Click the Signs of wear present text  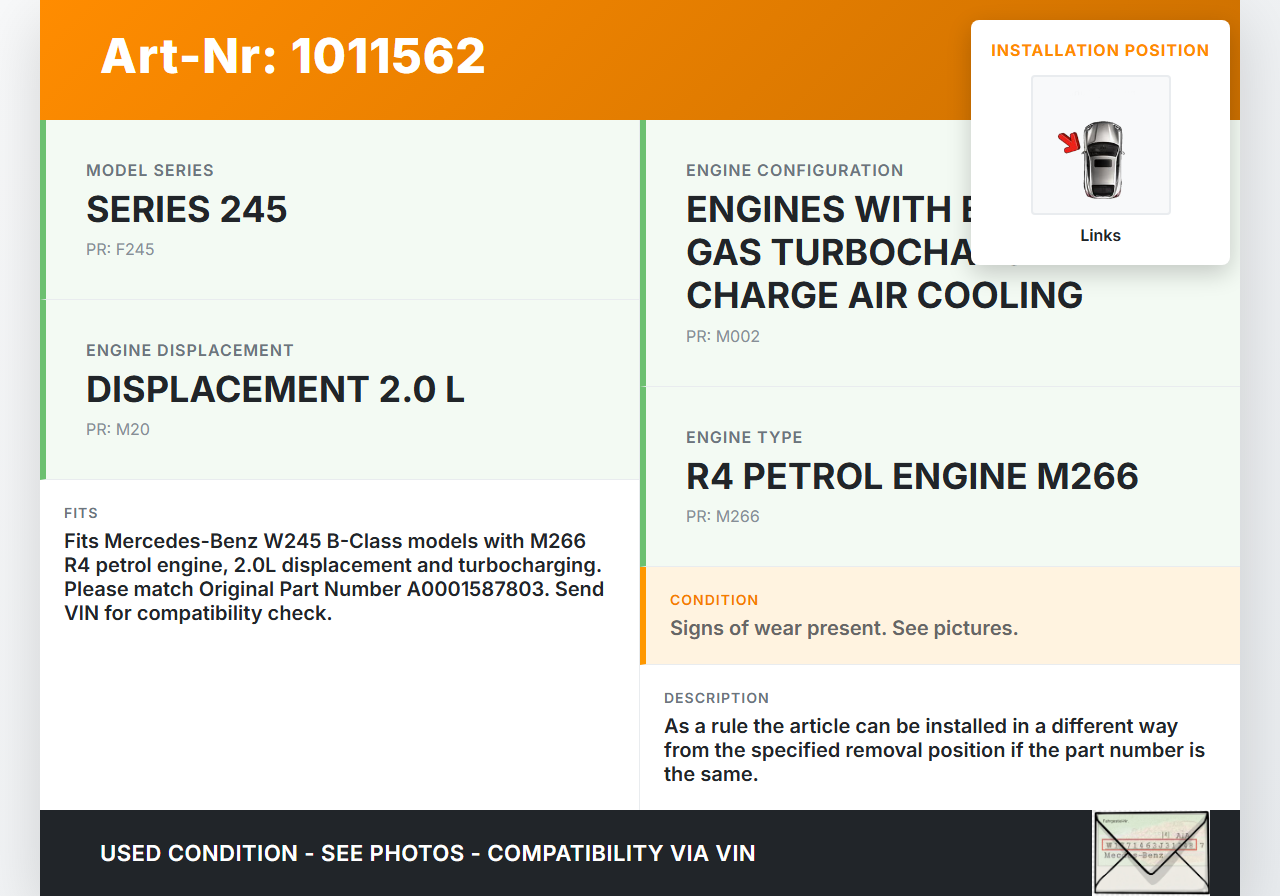tap(843, 628)
